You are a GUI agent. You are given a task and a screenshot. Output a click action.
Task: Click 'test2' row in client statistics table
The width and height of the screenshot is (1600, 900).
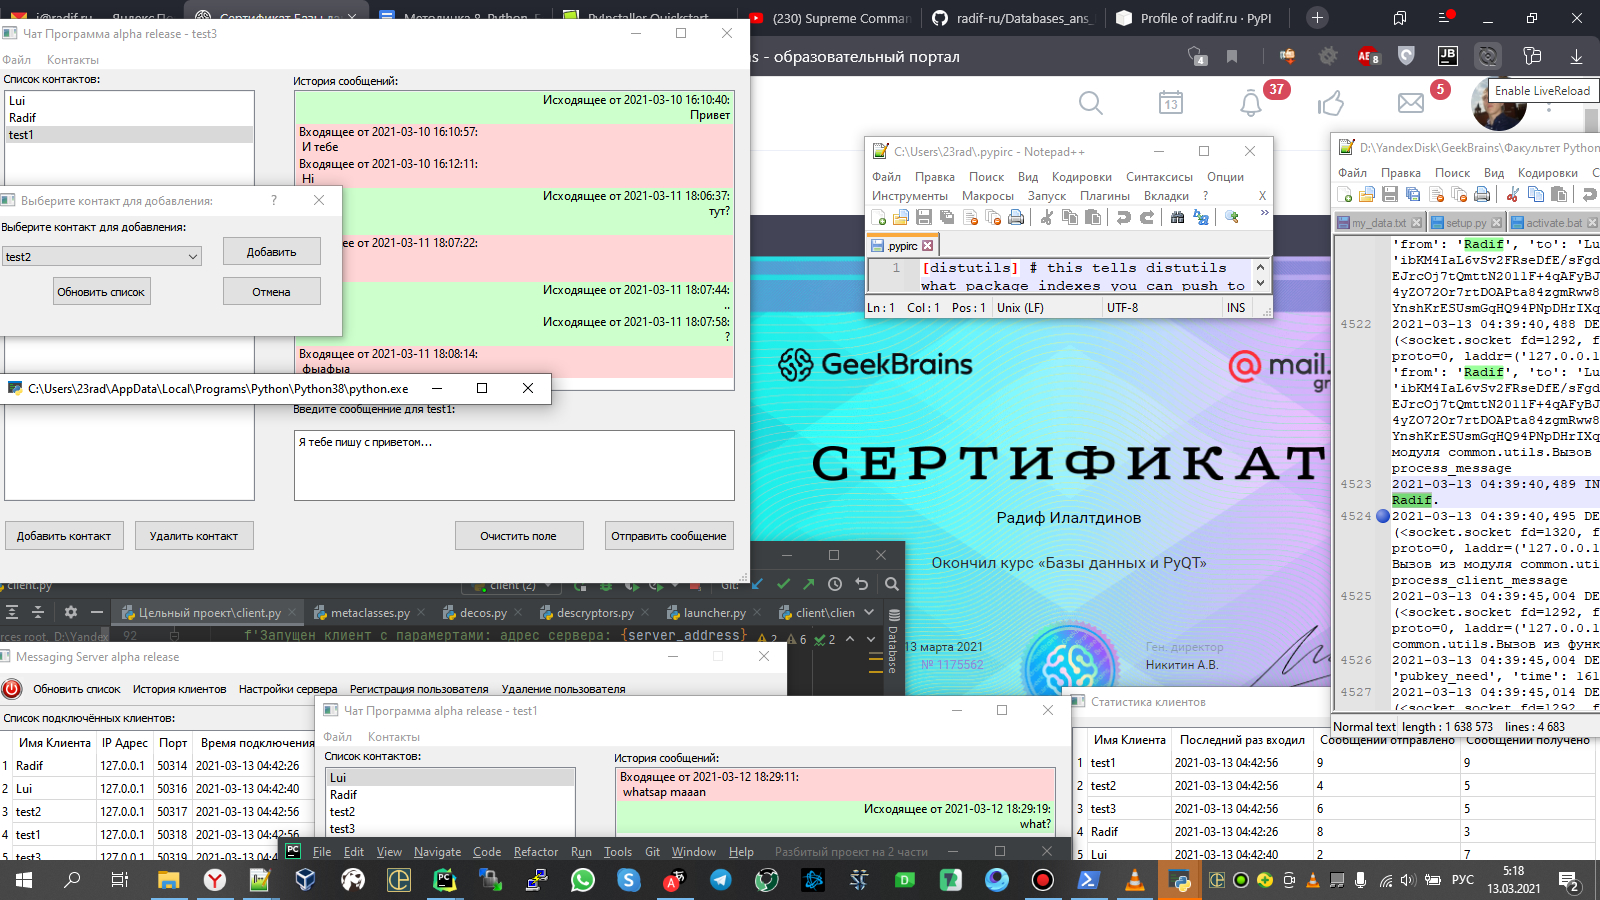tap(1336, 786)
